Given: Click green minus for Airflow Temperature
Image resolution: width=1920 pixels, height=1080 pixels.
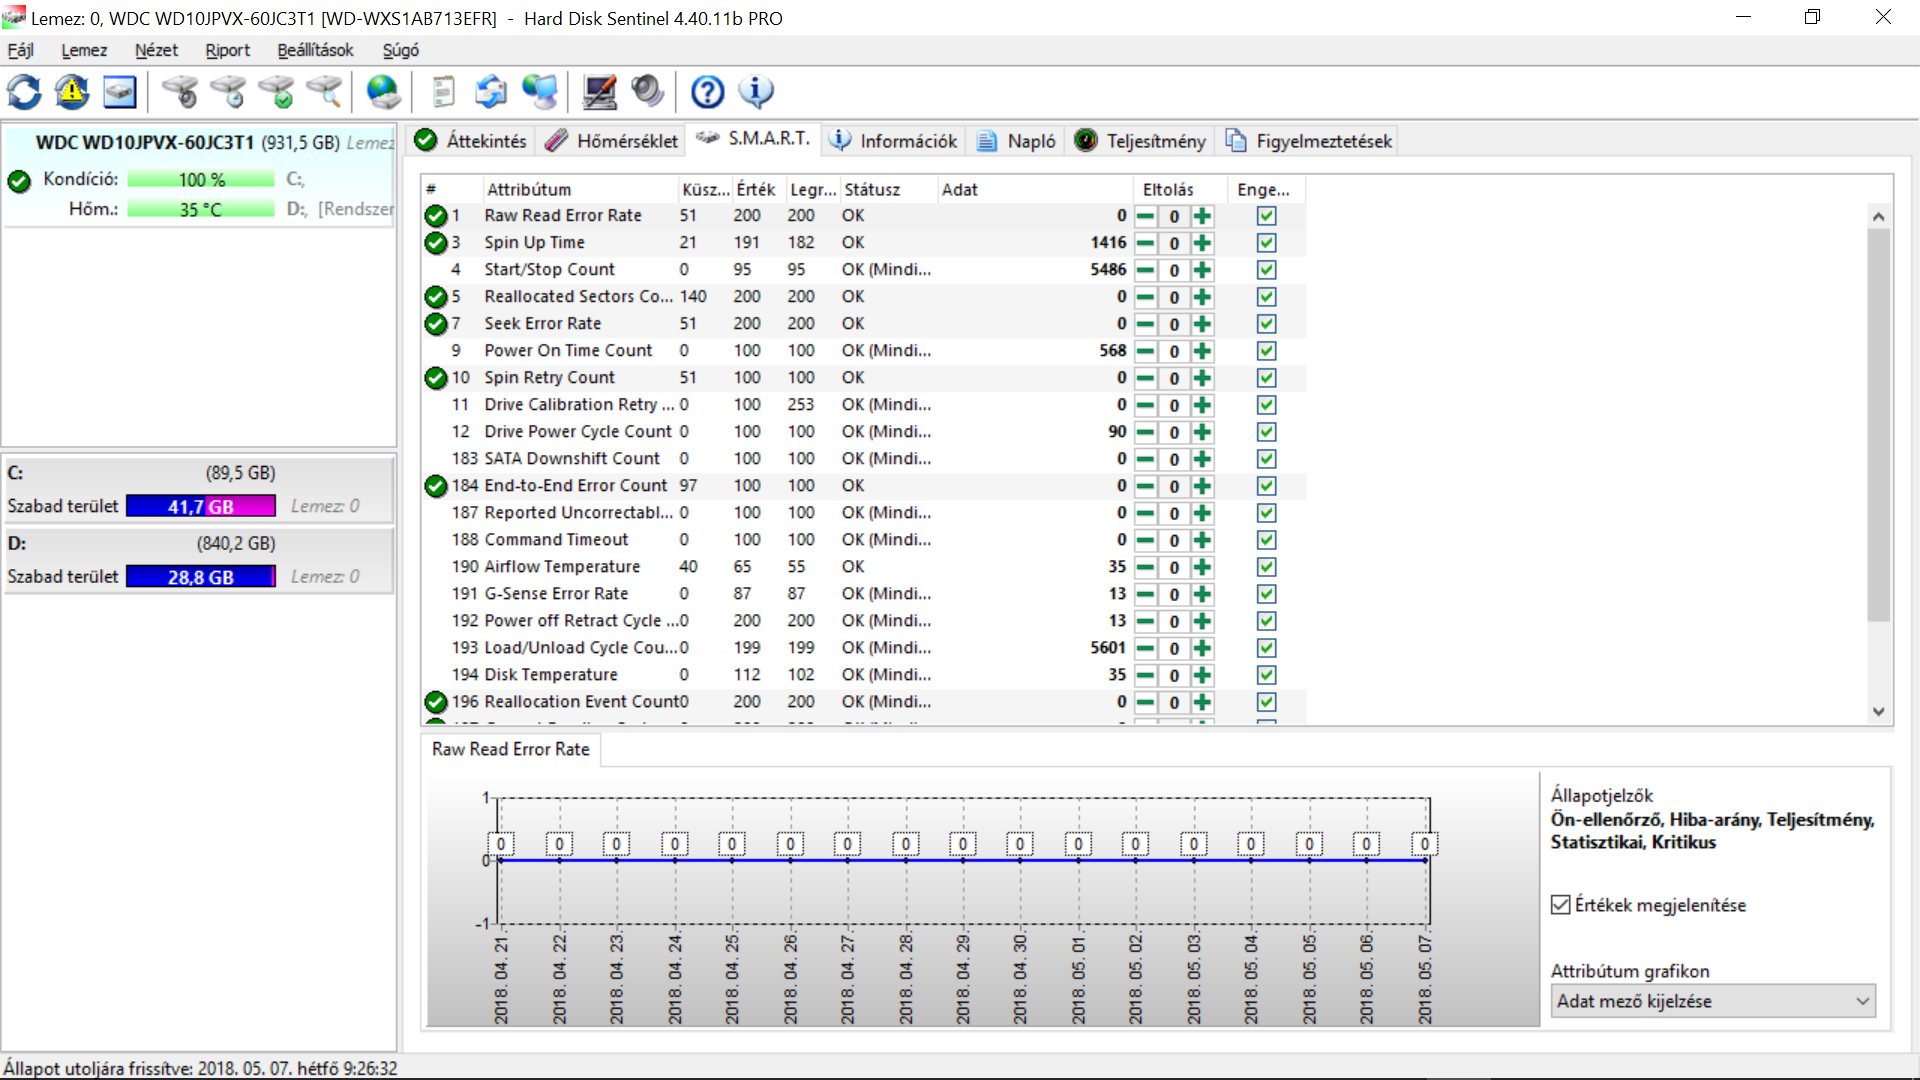Looking at the screenshot, I should click(x=1146, y=567).
